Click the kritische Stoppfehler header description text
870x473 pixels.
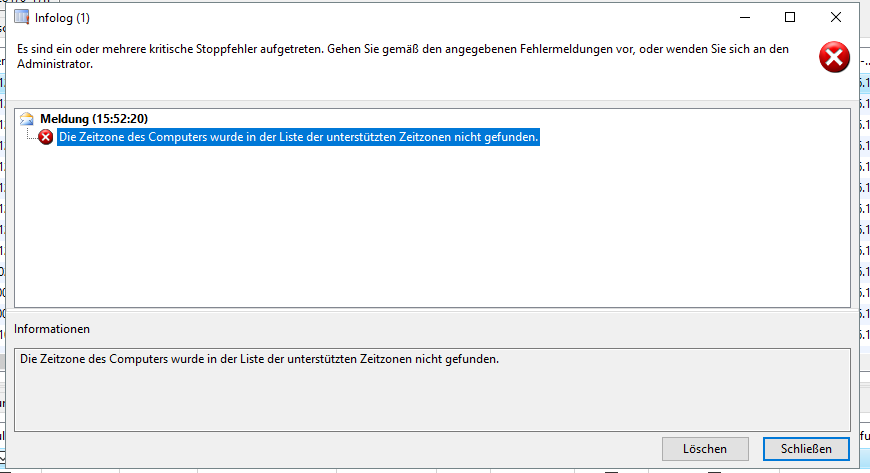[x=400, y=49]
